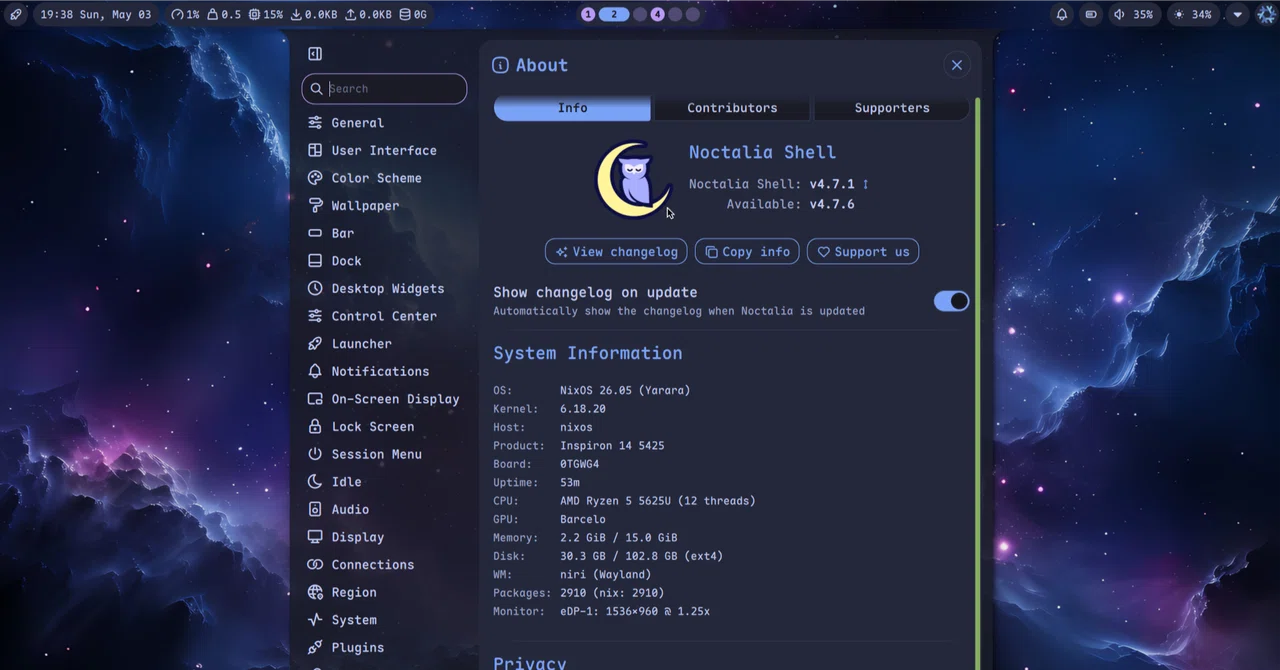Click the 'NixOS 26.05 (Yarara)' OS value
The width and height of the screenshot is (1280, 670).
click(625, 390)
